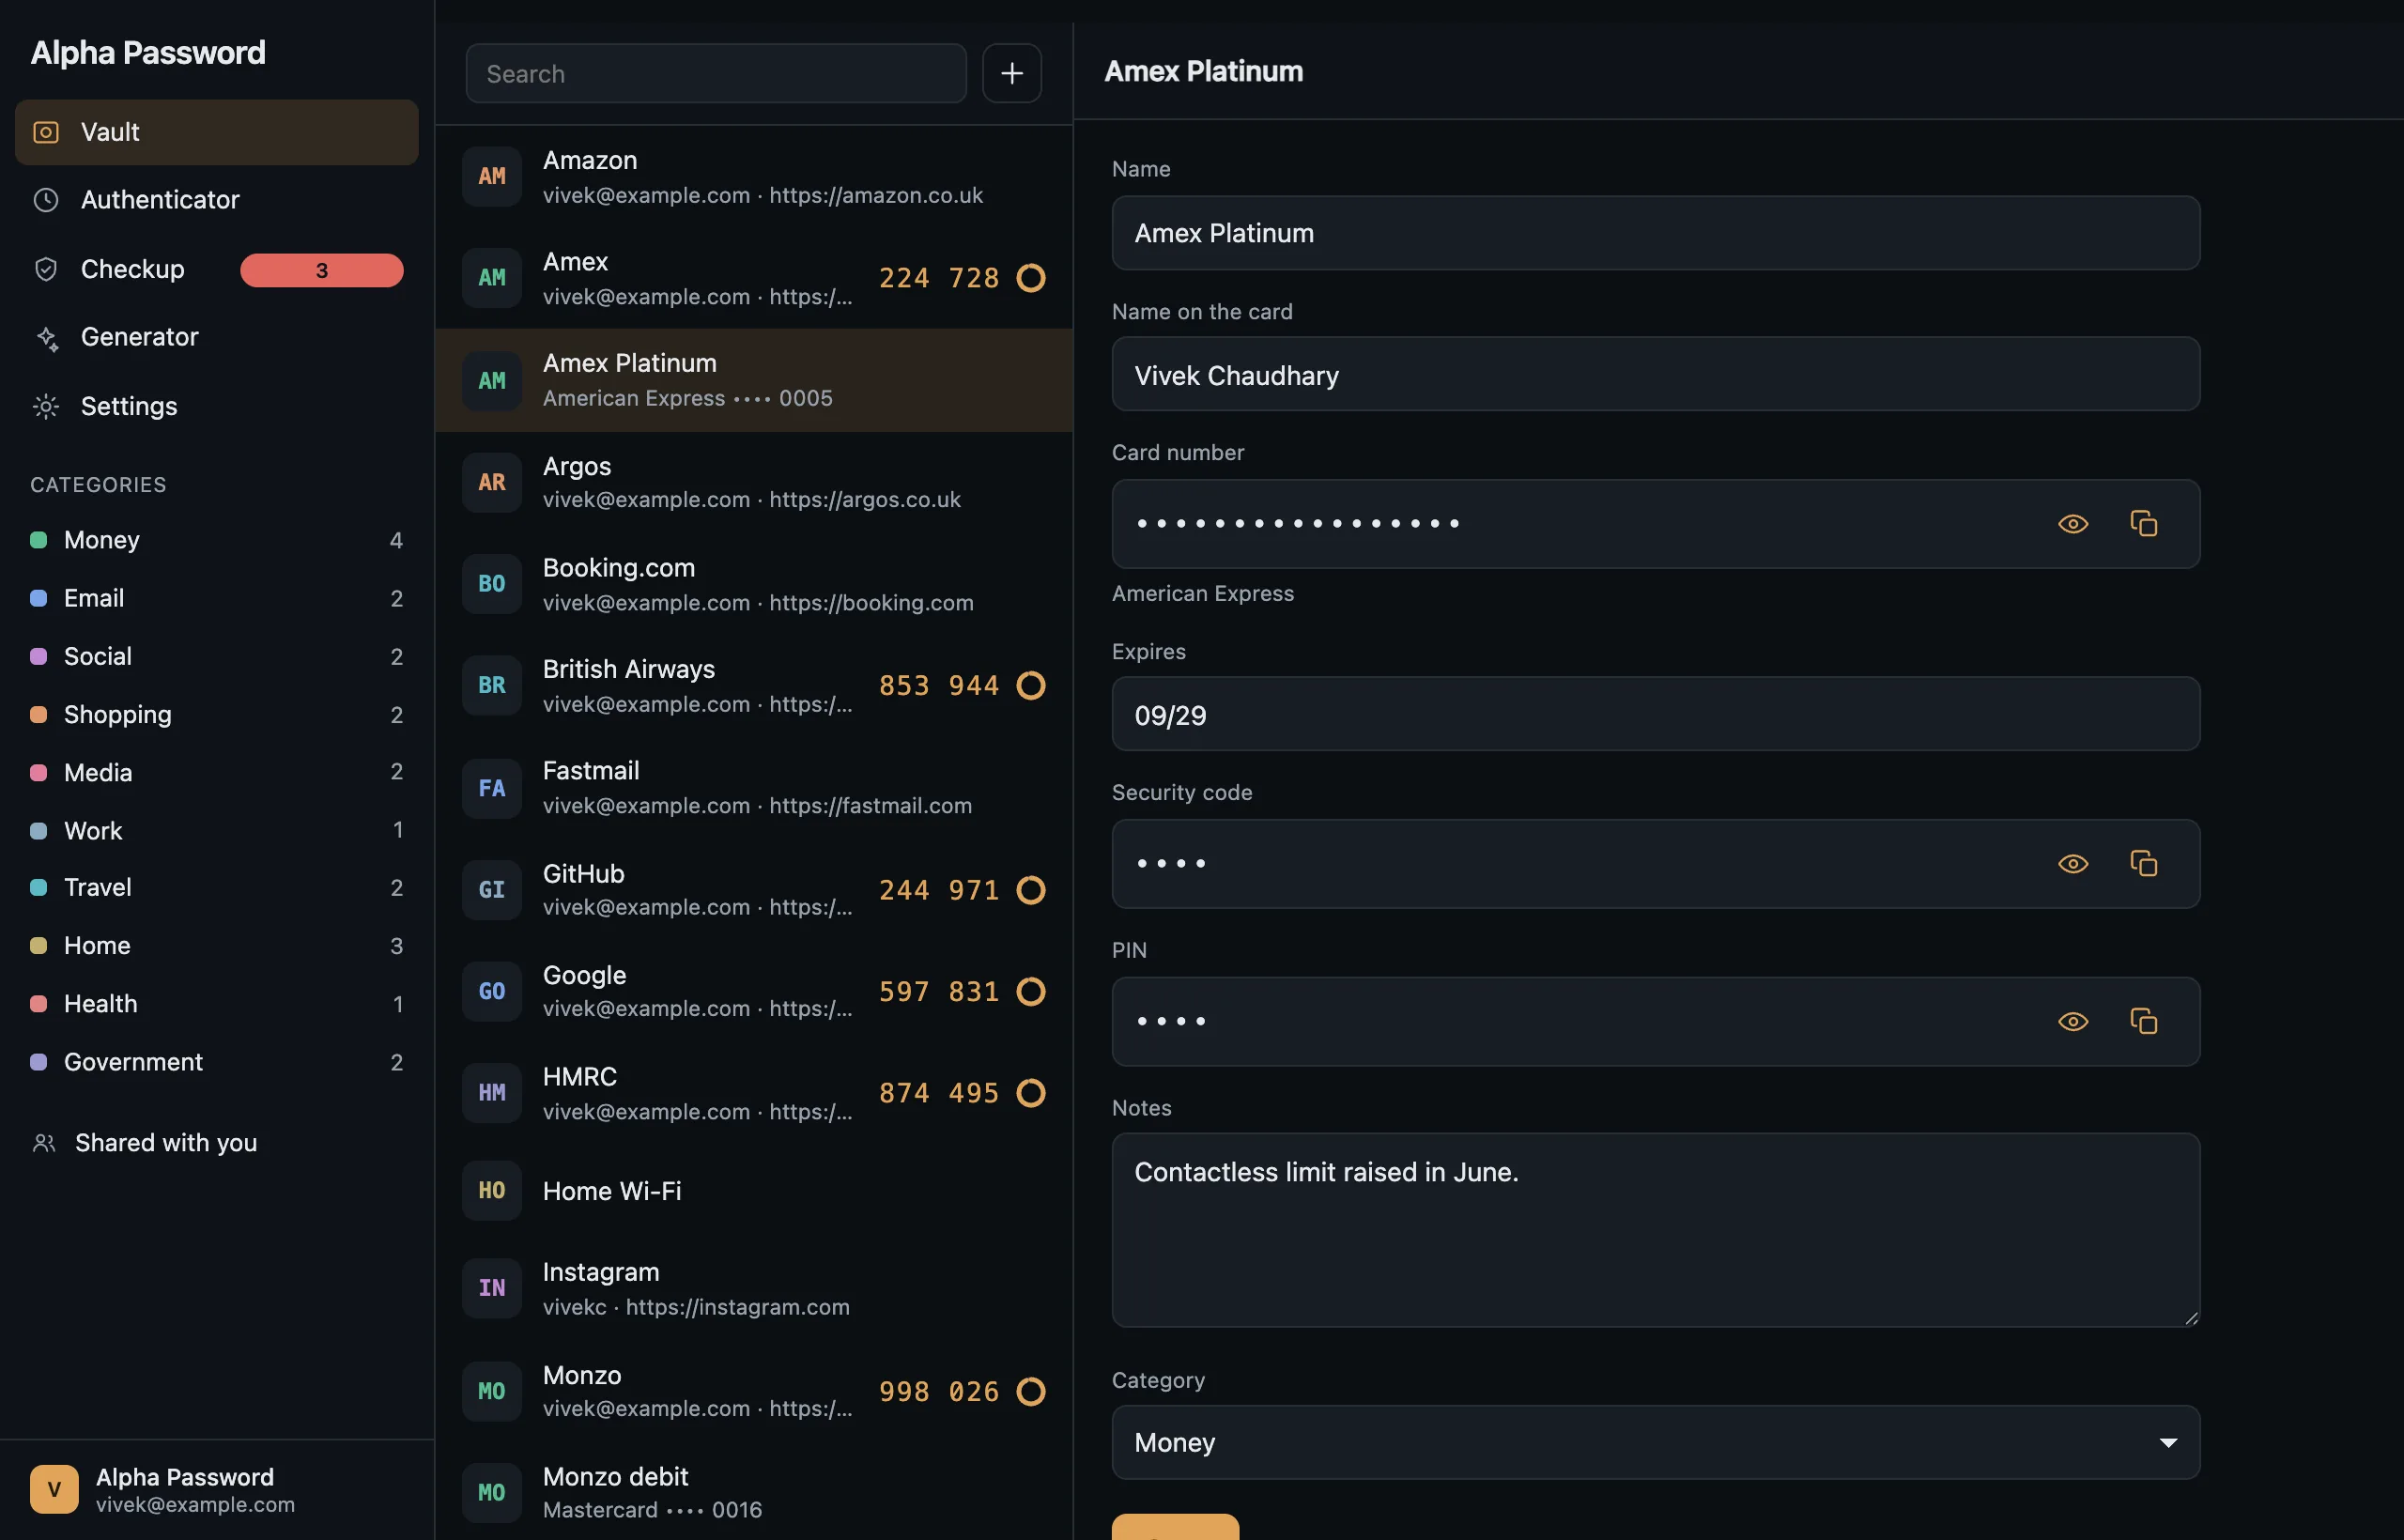Click the Notes text area

click(x=1655, y=1229)
